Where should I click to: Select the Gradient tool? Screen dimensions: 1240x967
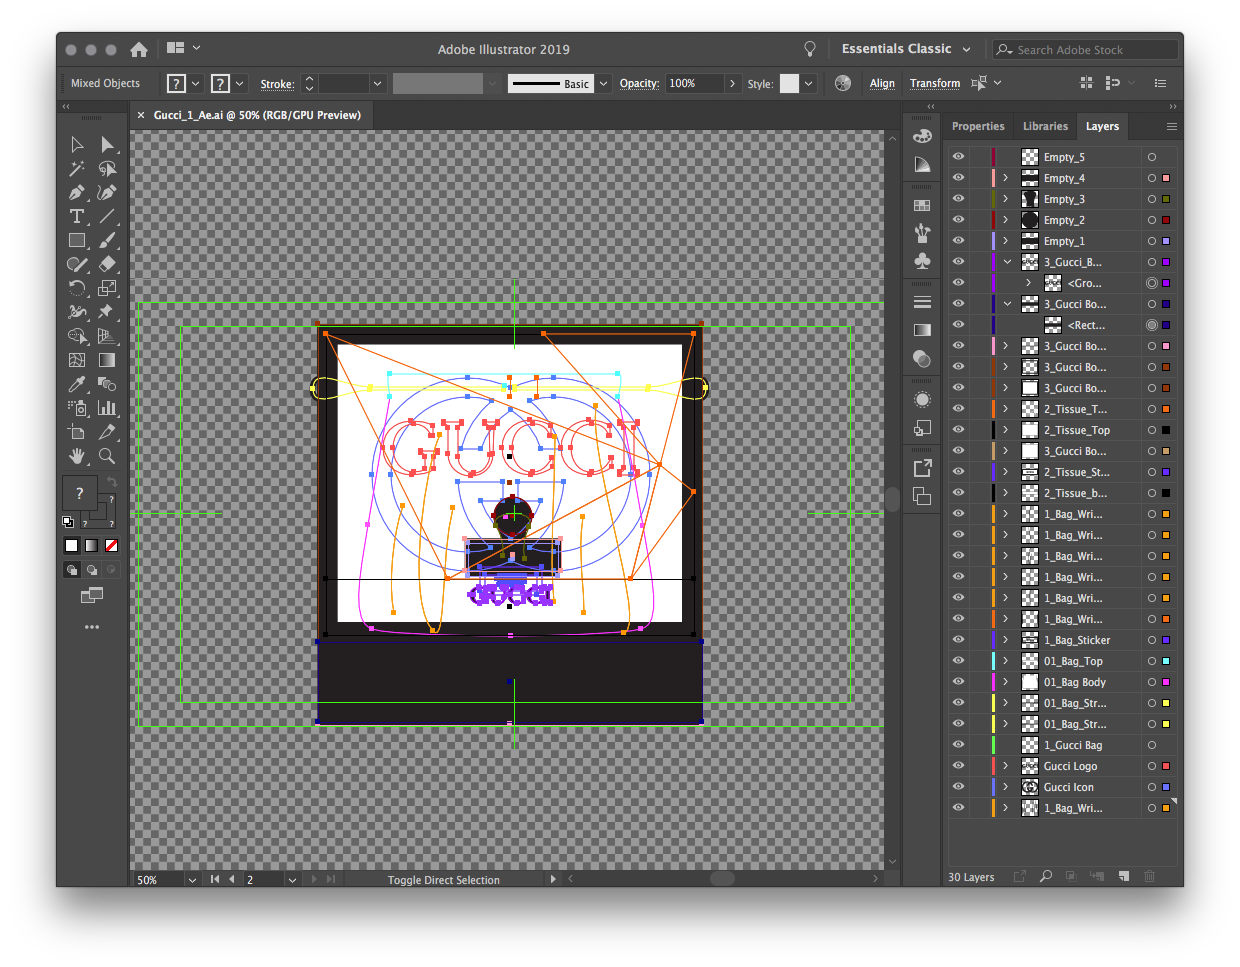point(107,361)
